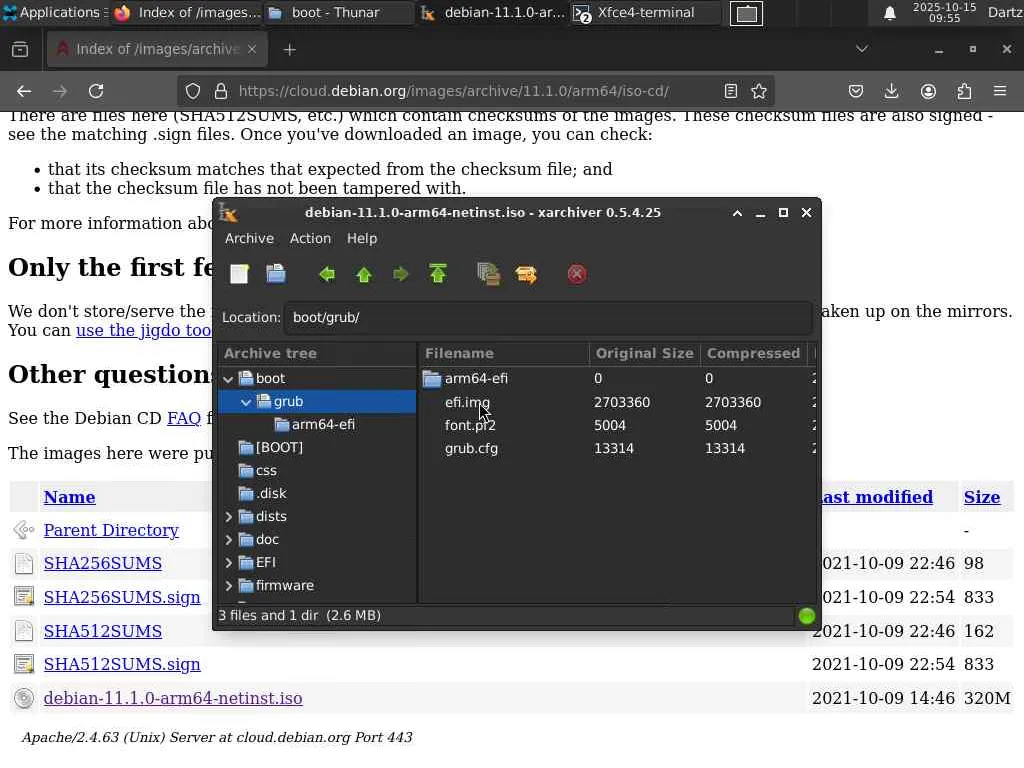Go back using green left arrow
Viewport: 1024px width, 768px height.
click(x=327, y=274)
